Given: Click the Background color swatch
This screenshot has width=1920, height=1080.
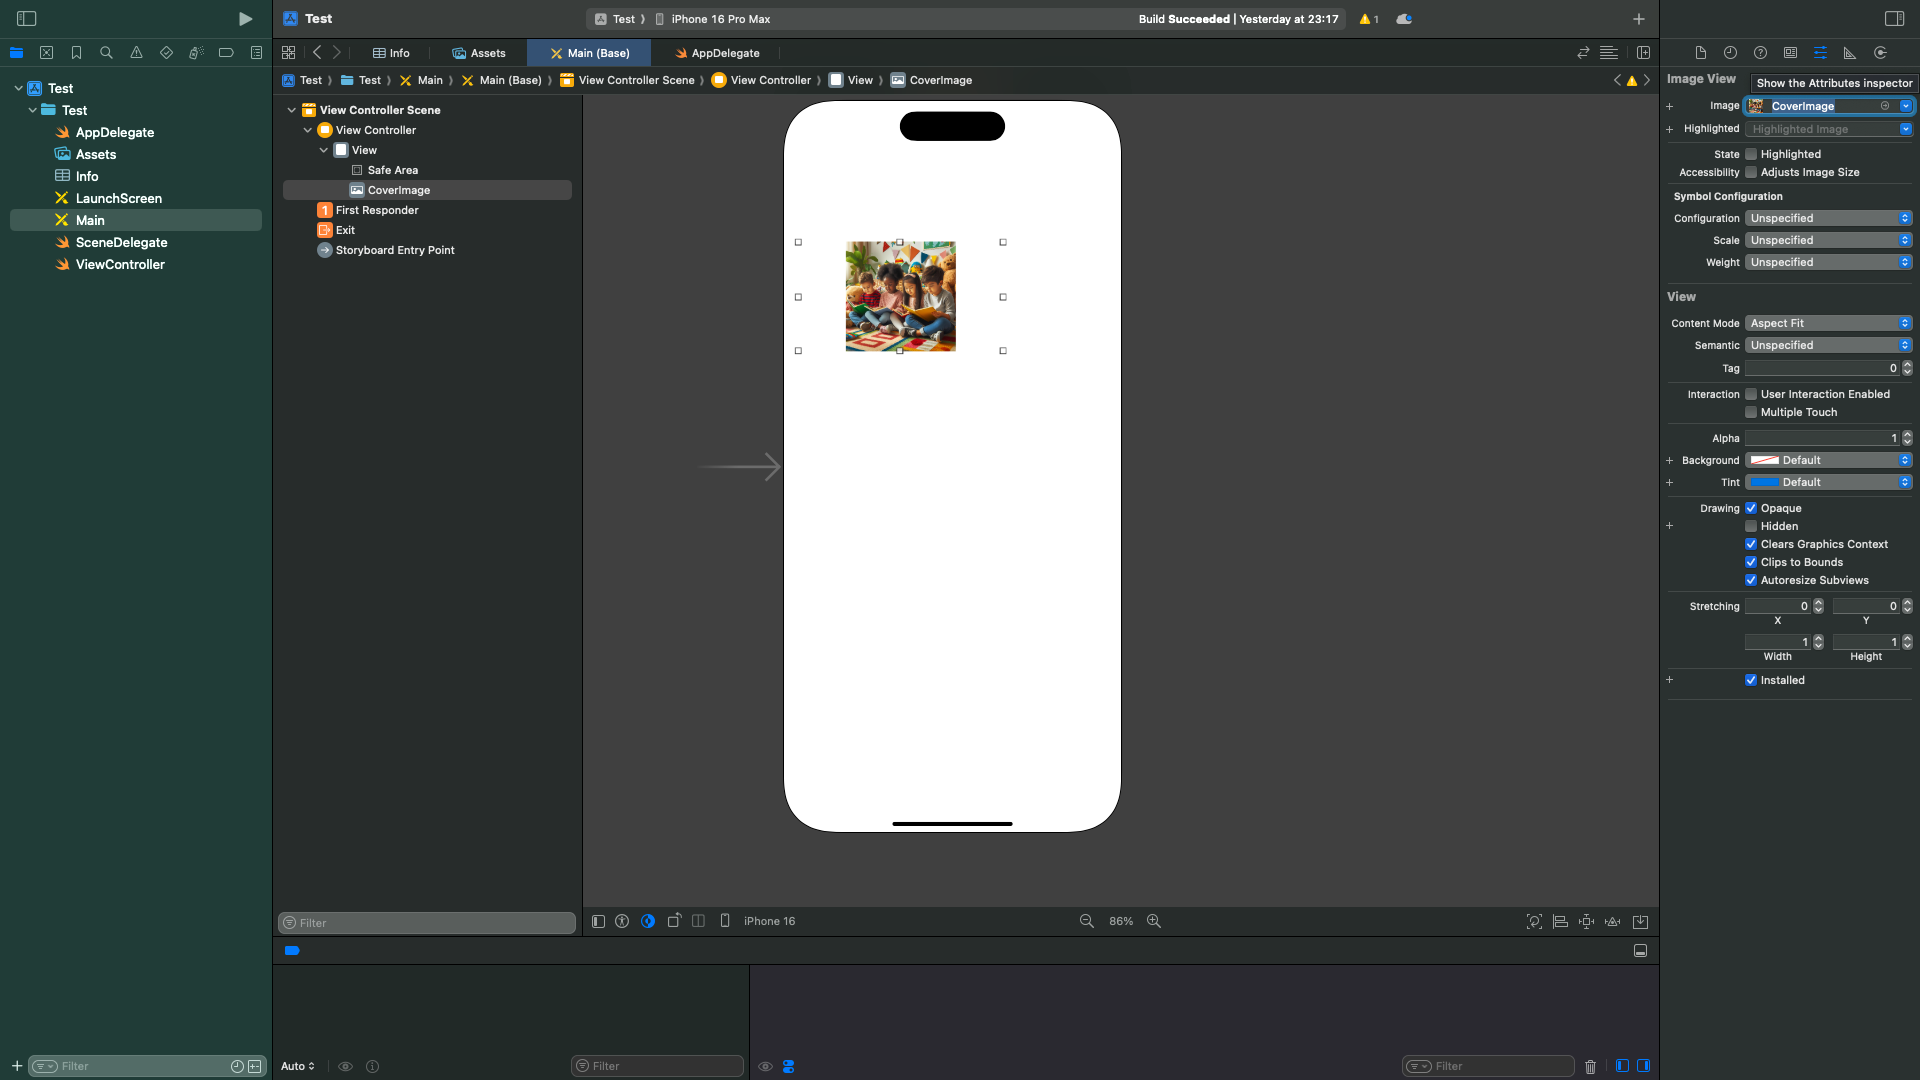Looking at the screenshot, I should tap(1763, 460).
